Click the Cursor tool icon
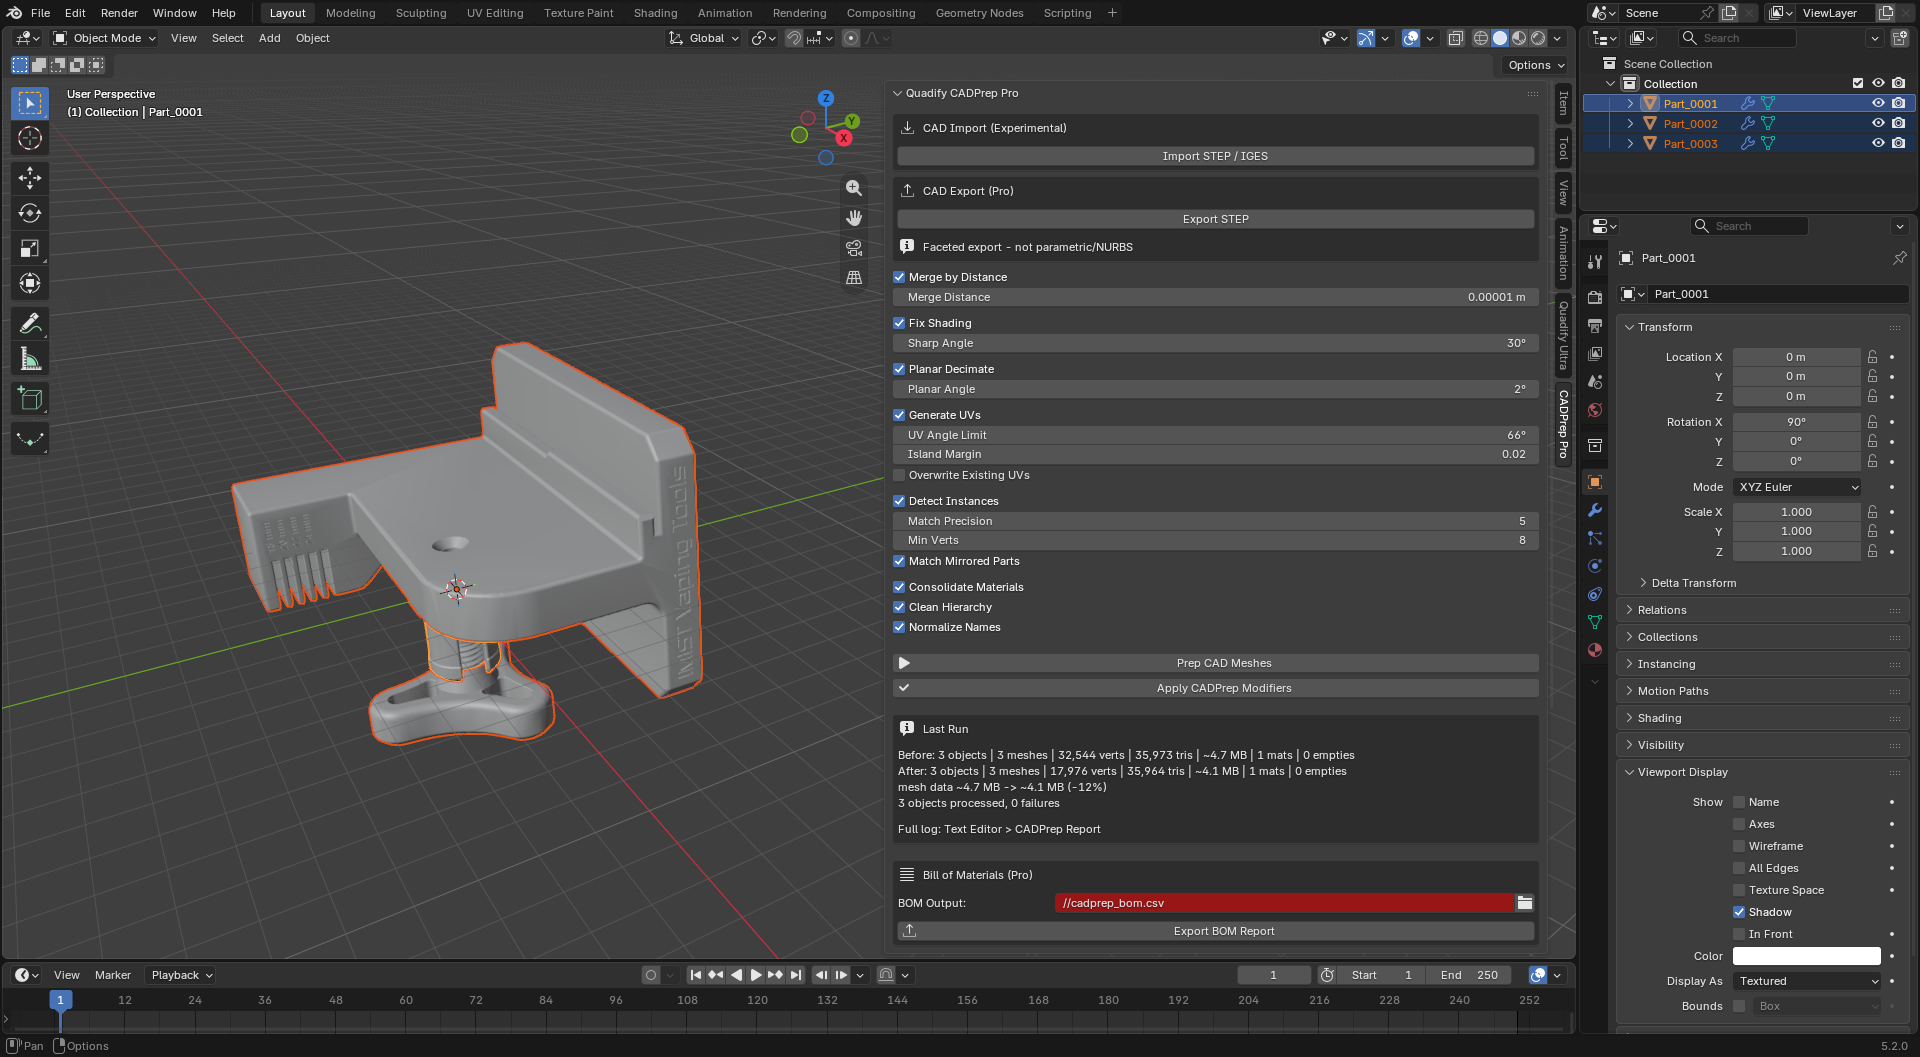This screenshot has height=1057, width=1920. click(30, 138)
